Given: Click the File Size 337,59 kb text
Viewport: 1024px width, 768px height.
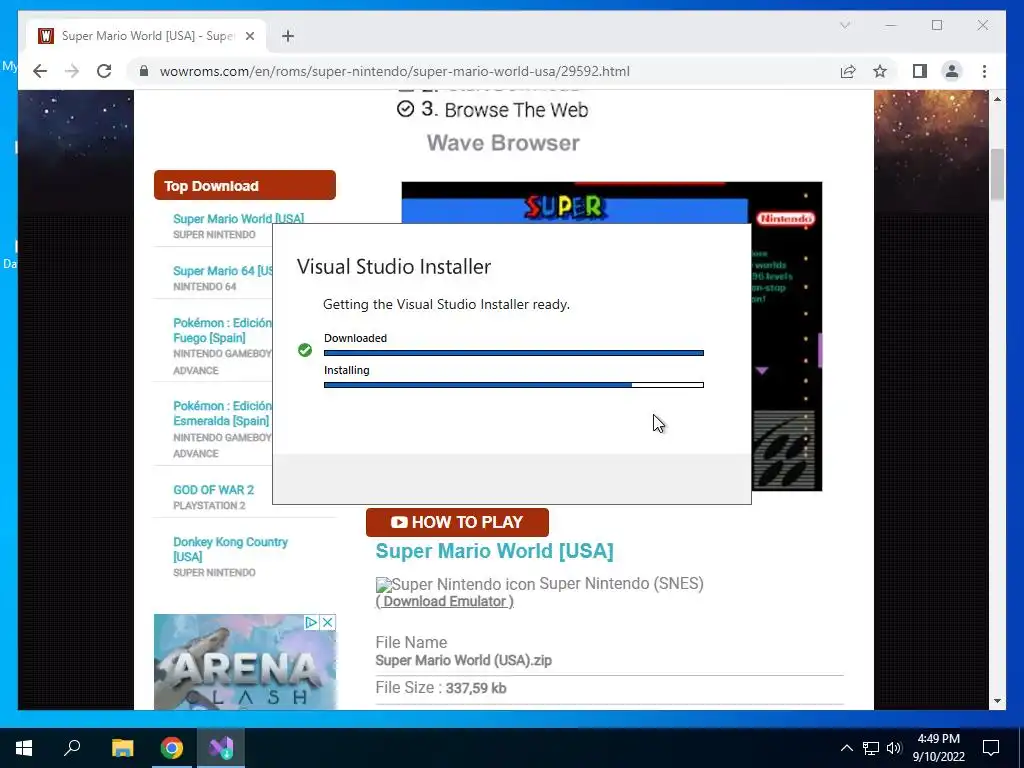Looking at the screenshot, I should coord(441,688).
